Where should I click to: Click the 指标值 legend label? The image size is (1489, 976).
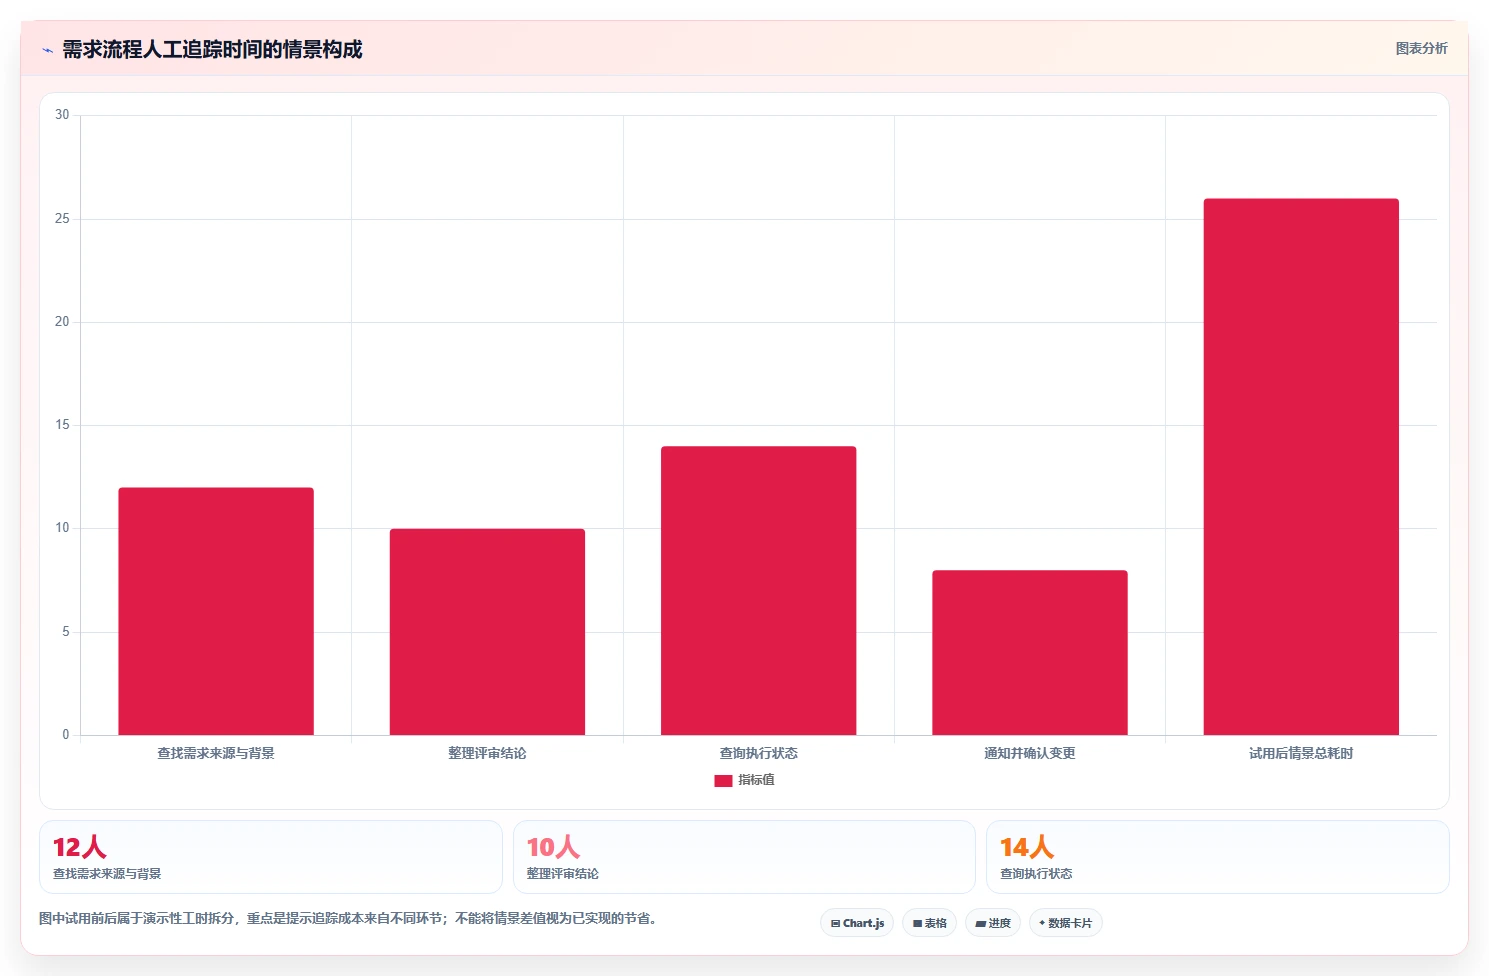point(756,780)
